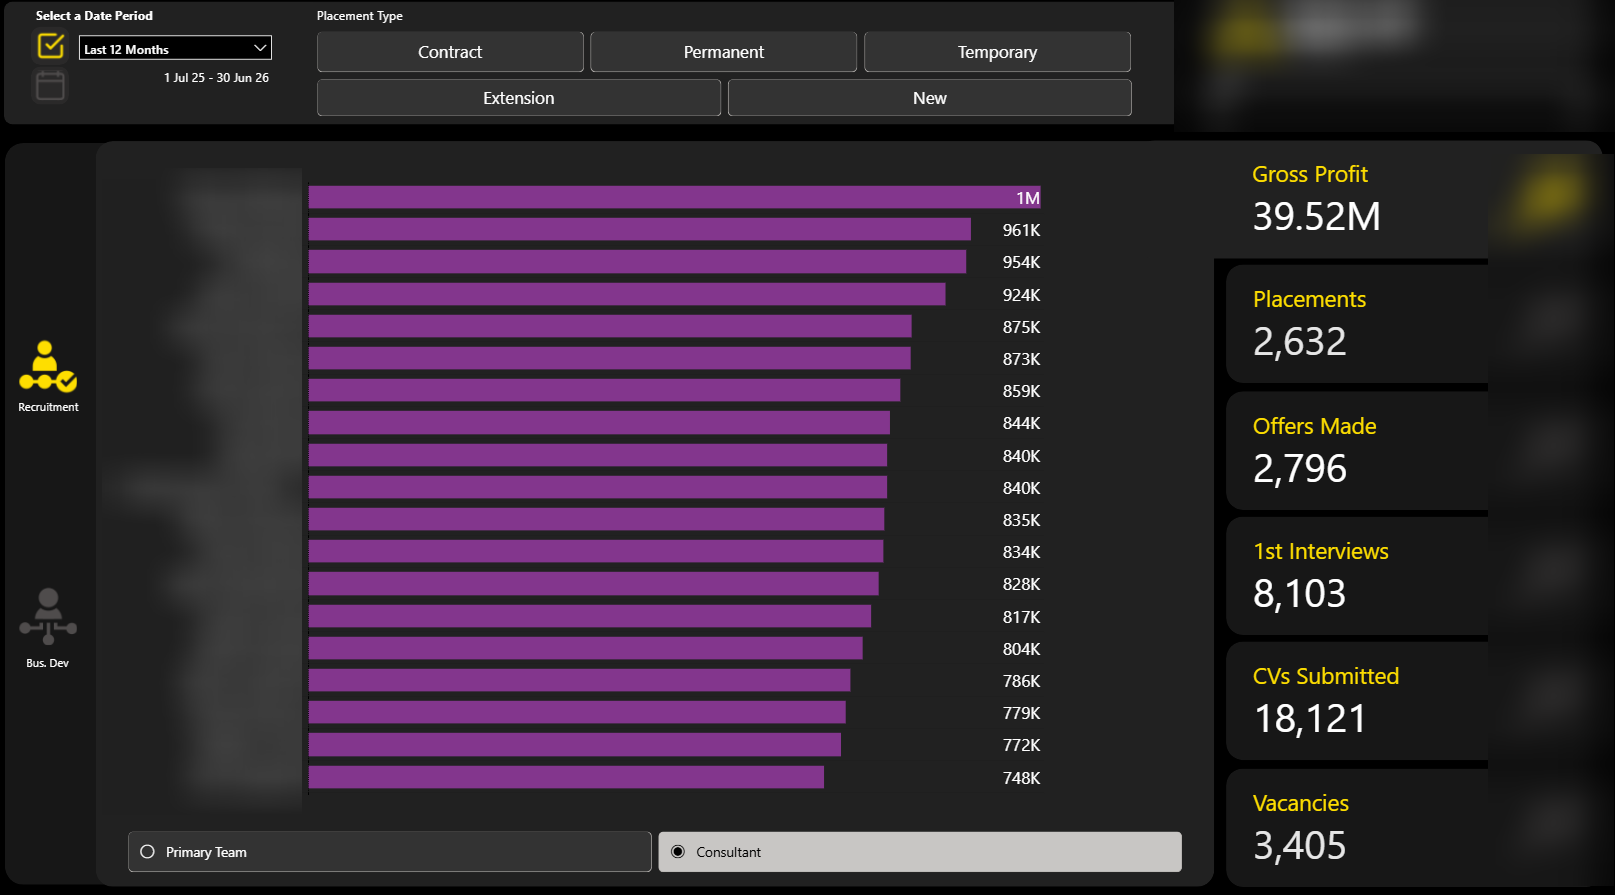Click the bar valued 804K
Image resolution: width=1615 pixels, height=895 pixels.
[585, 648]
